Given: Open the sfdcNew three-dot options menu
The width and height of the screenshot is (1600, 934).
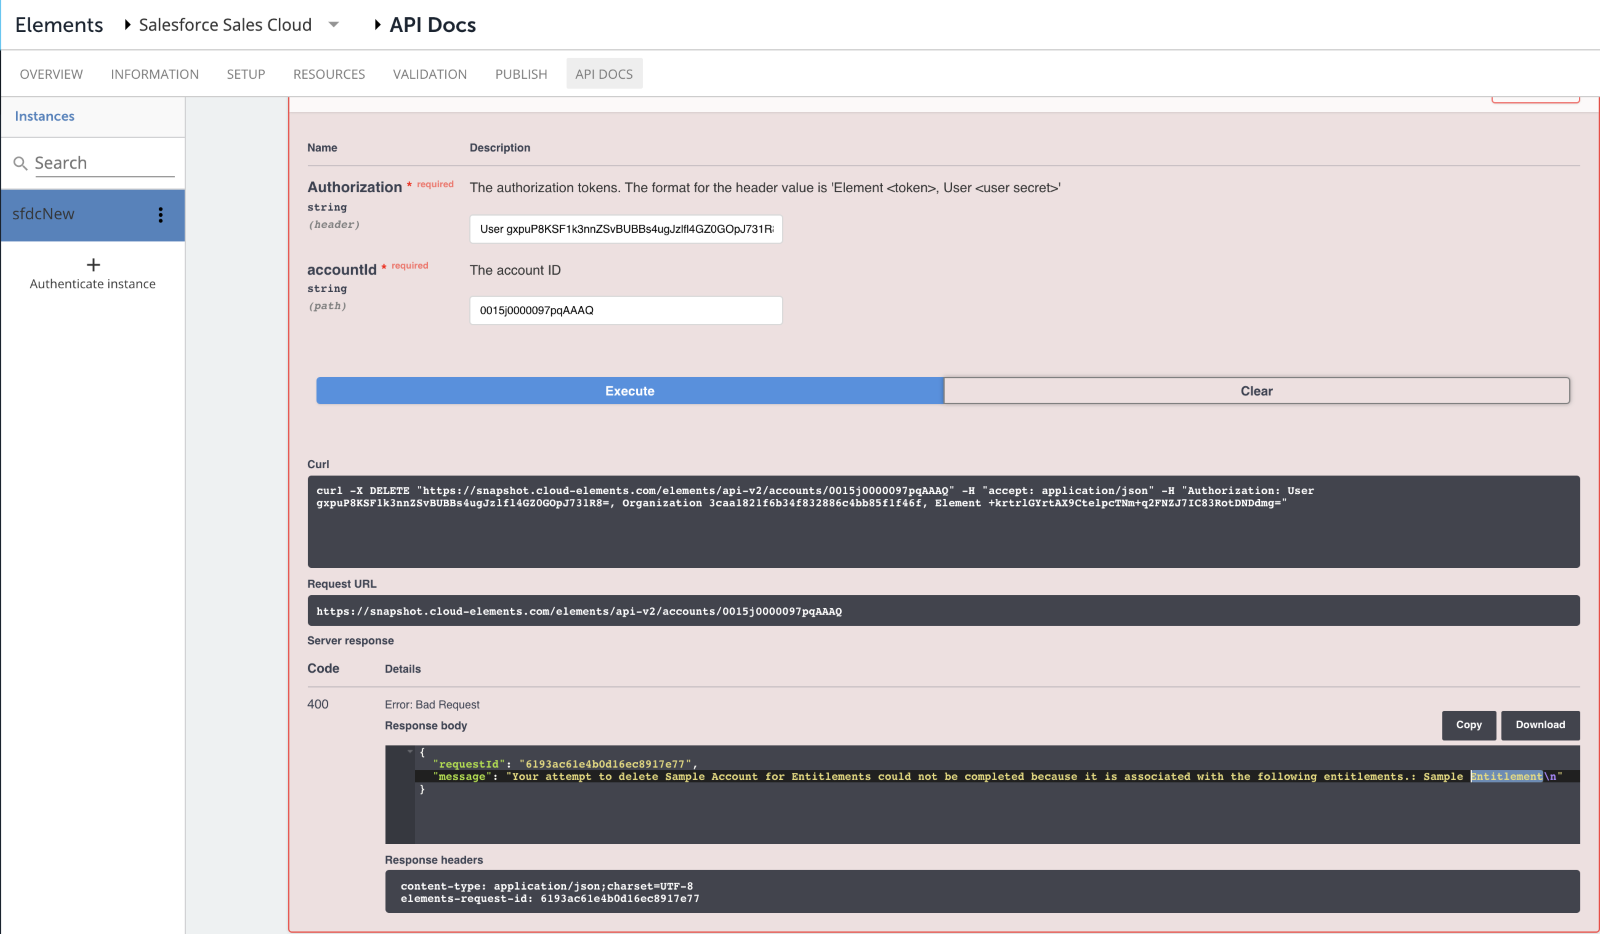Looking at the screenshot, I should pyautogui.click(x=160, y=215).
